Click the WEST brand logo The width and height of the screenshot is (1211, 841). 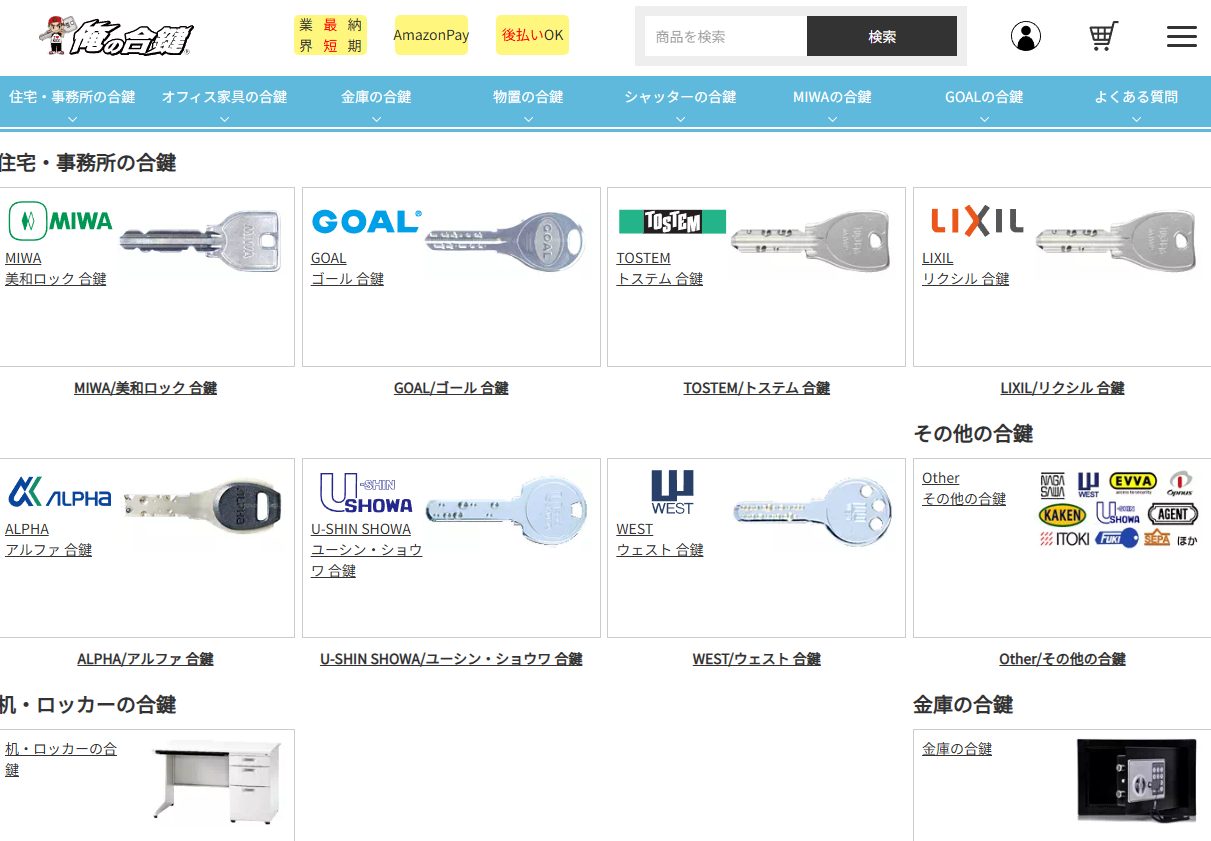coord(672,492)
